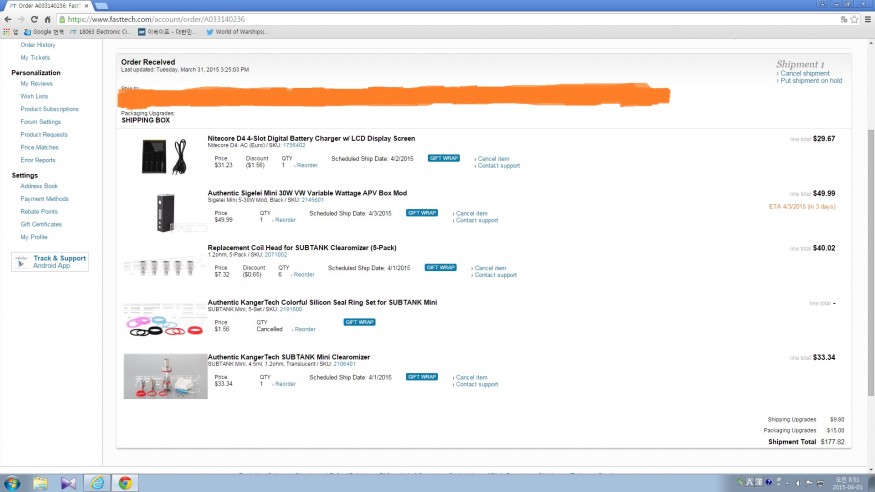Open Price Matches
This screenshot has width=875, height=492.
point(40,147)
